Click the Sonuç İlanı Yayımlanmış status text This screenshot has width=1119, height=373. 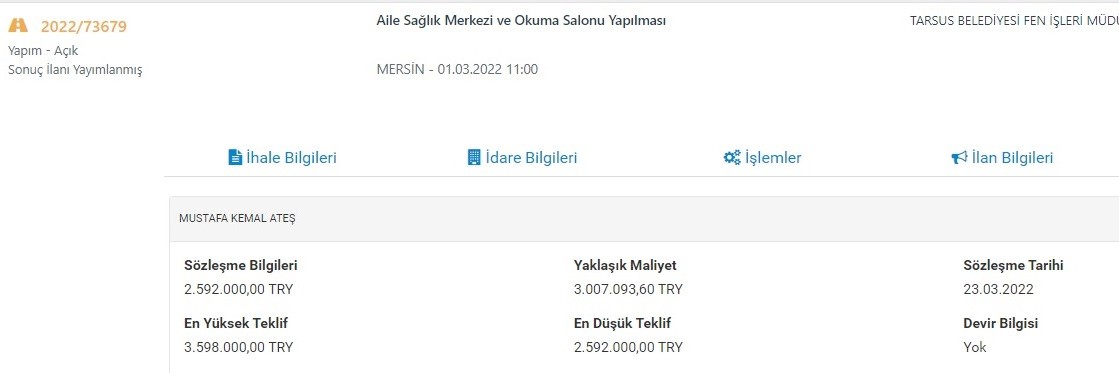(x=75, y=70)
